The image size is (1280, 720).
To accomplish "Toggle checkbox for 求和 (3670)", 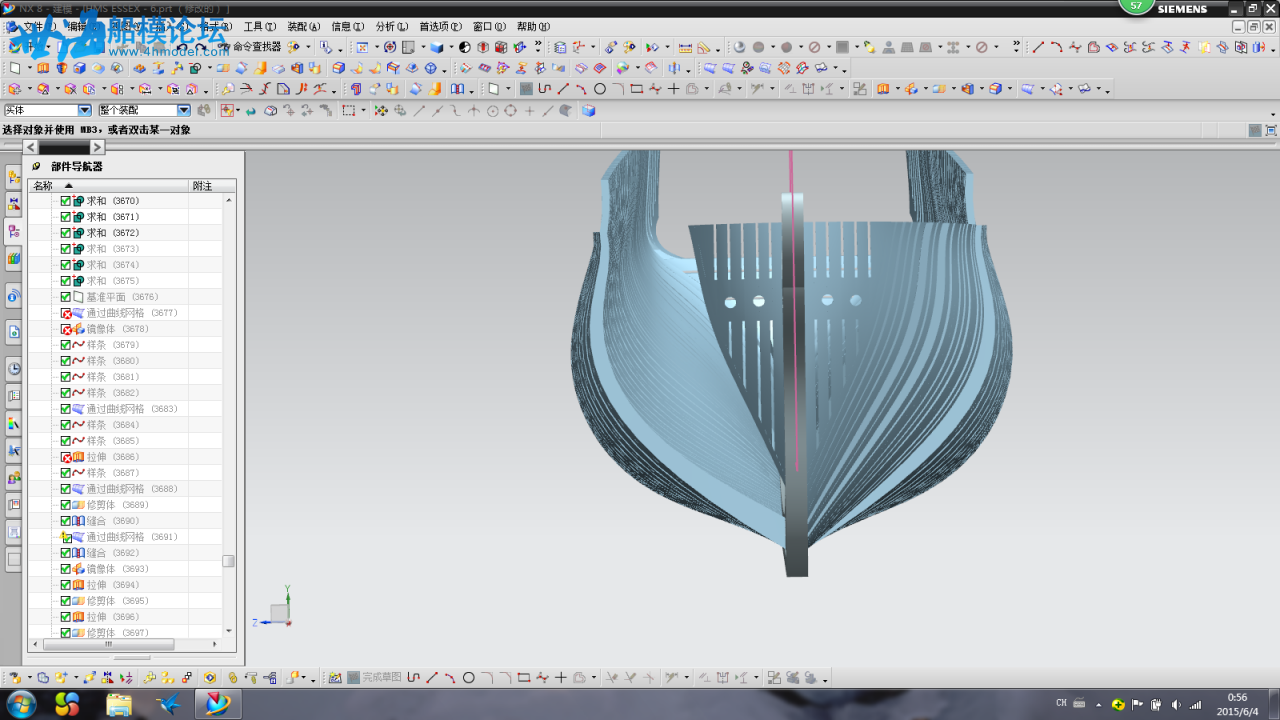I will click(x=66, y=201).
